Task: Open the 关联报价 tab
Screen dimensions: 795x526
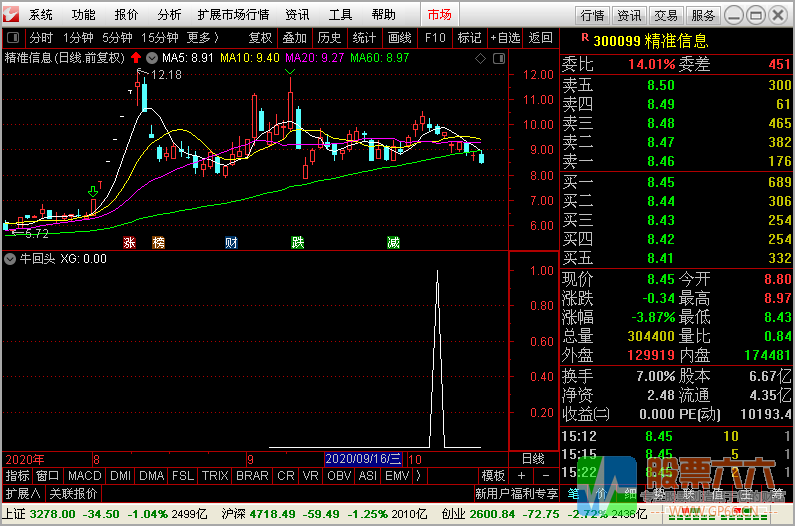Action: click(x=73, y=494)
